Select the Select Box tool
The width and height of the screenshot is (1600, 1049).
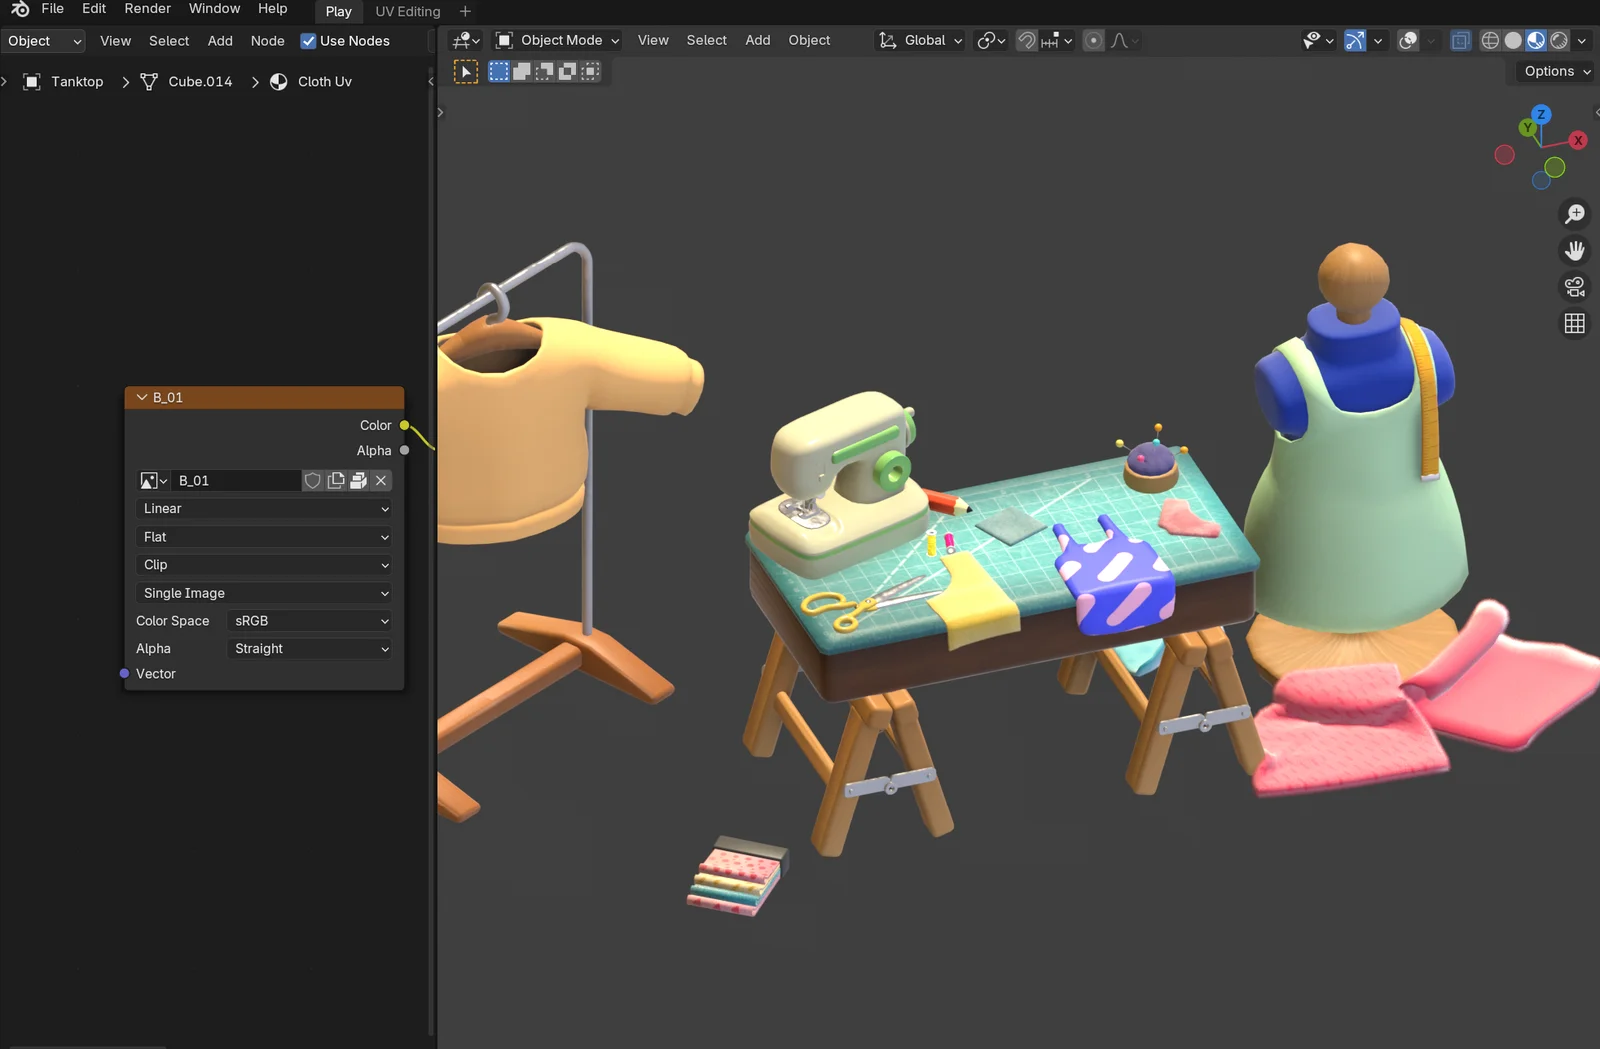[x=499, y=71]
